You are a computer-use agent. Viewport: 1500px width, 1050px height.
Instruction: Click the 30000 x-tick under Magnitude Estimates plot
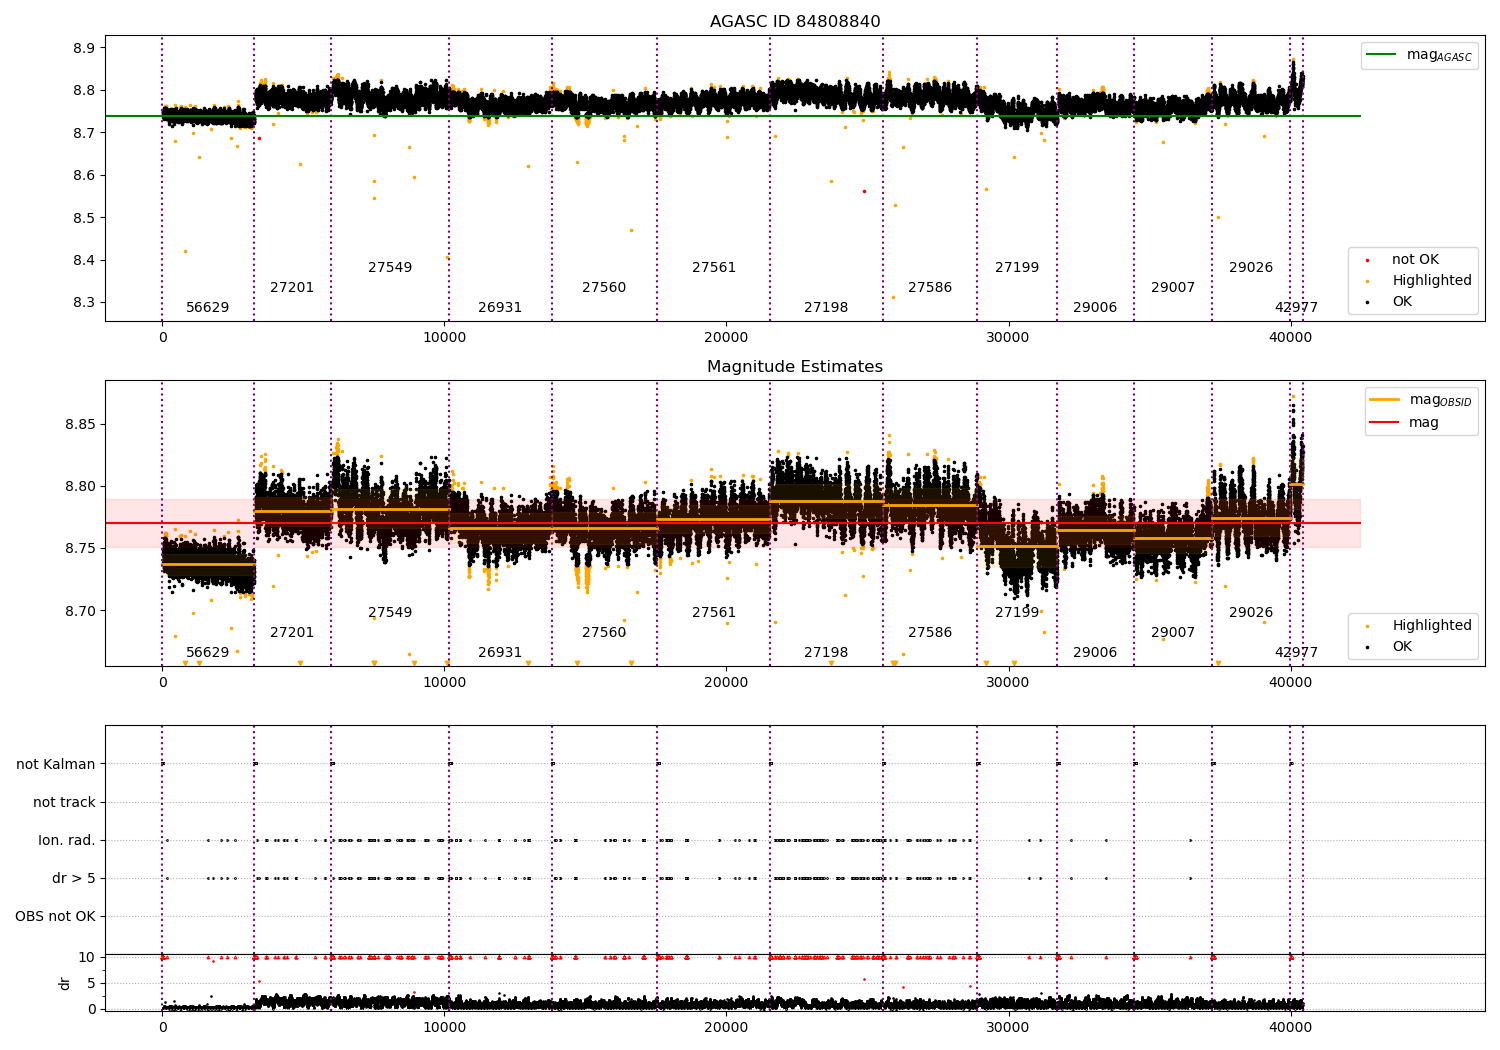point(1008,682)
